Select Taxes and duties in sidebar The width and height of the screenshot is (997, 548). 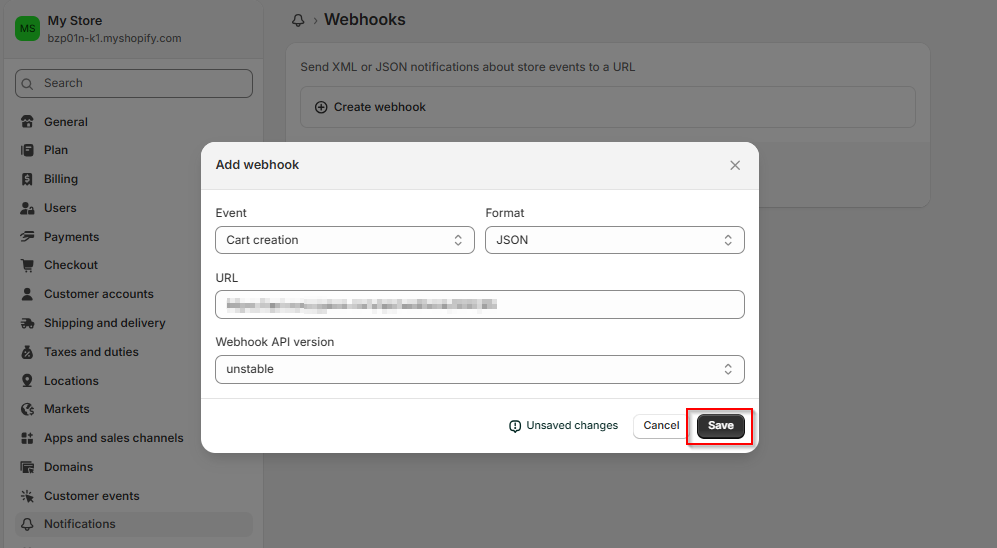pyautogui.click(x=91, y=352)
